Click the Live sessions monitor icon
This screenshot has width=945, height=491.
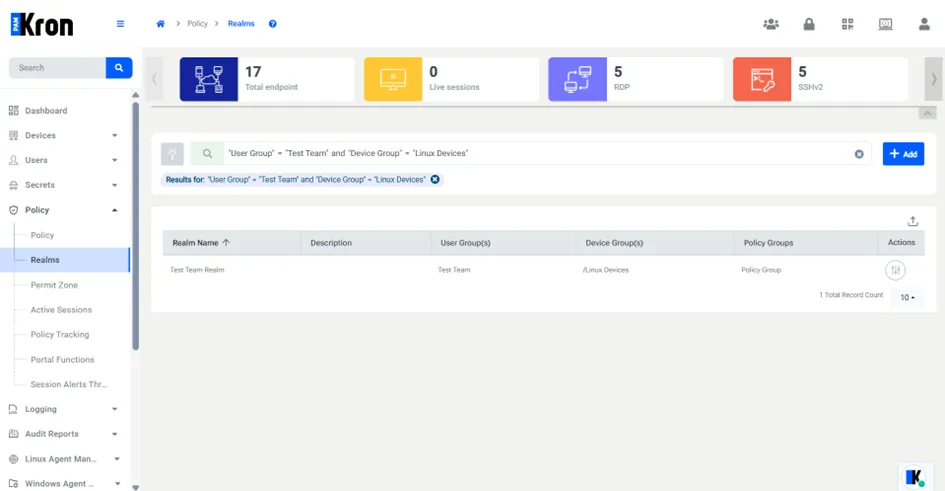tap(393, 79)
